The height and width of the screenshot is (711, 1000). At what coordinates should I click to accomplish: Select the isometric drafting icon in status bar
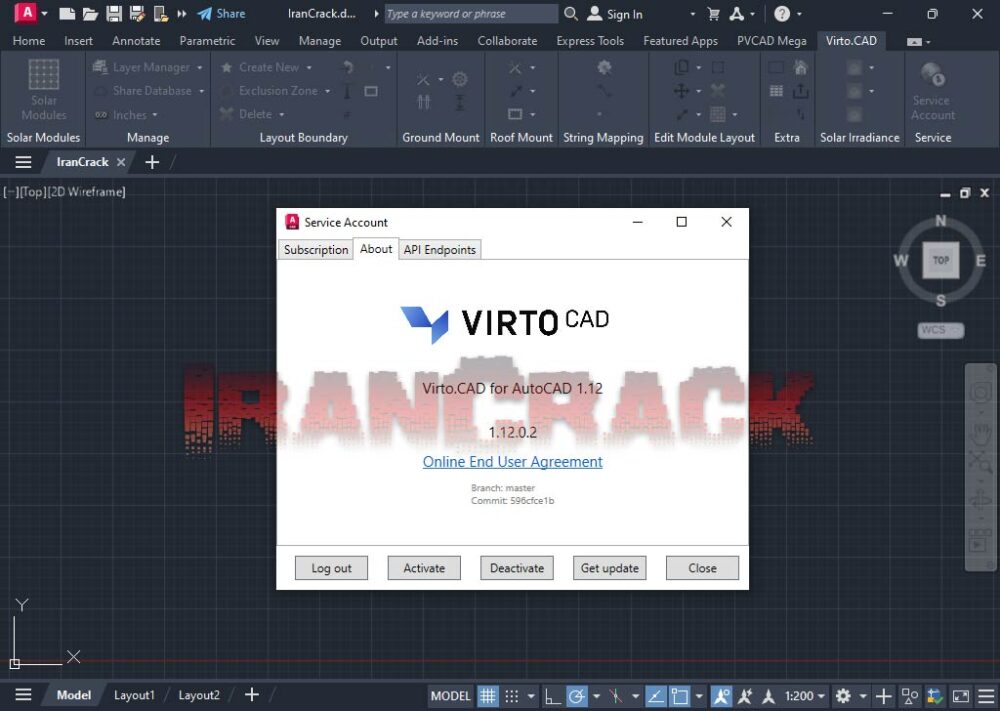pos(616,695)
